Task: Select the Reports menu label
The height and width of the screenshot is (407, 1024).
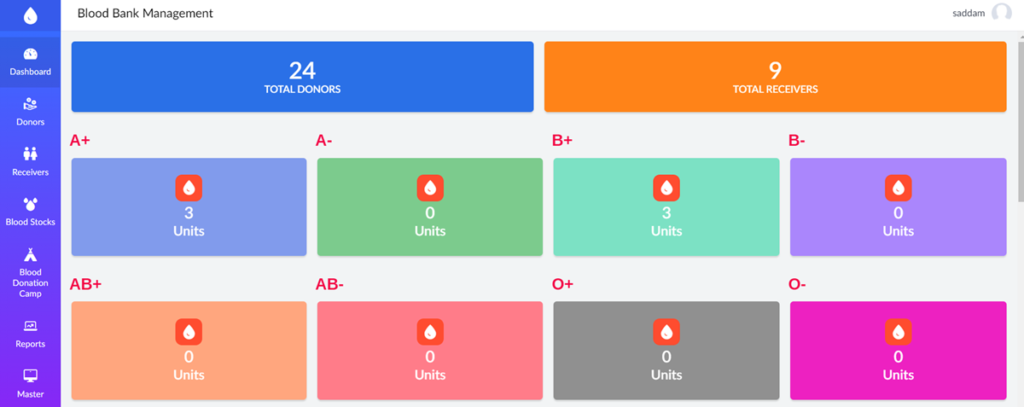Action: (30, 344)
